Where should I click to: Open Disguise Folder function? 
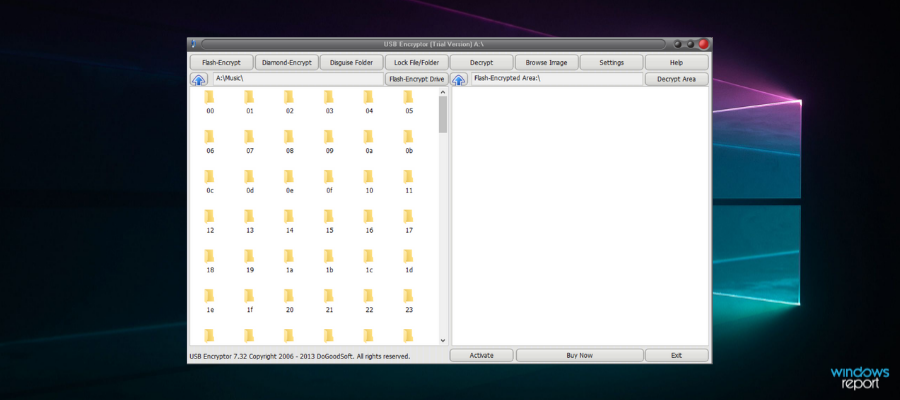[x=351, y=63]
